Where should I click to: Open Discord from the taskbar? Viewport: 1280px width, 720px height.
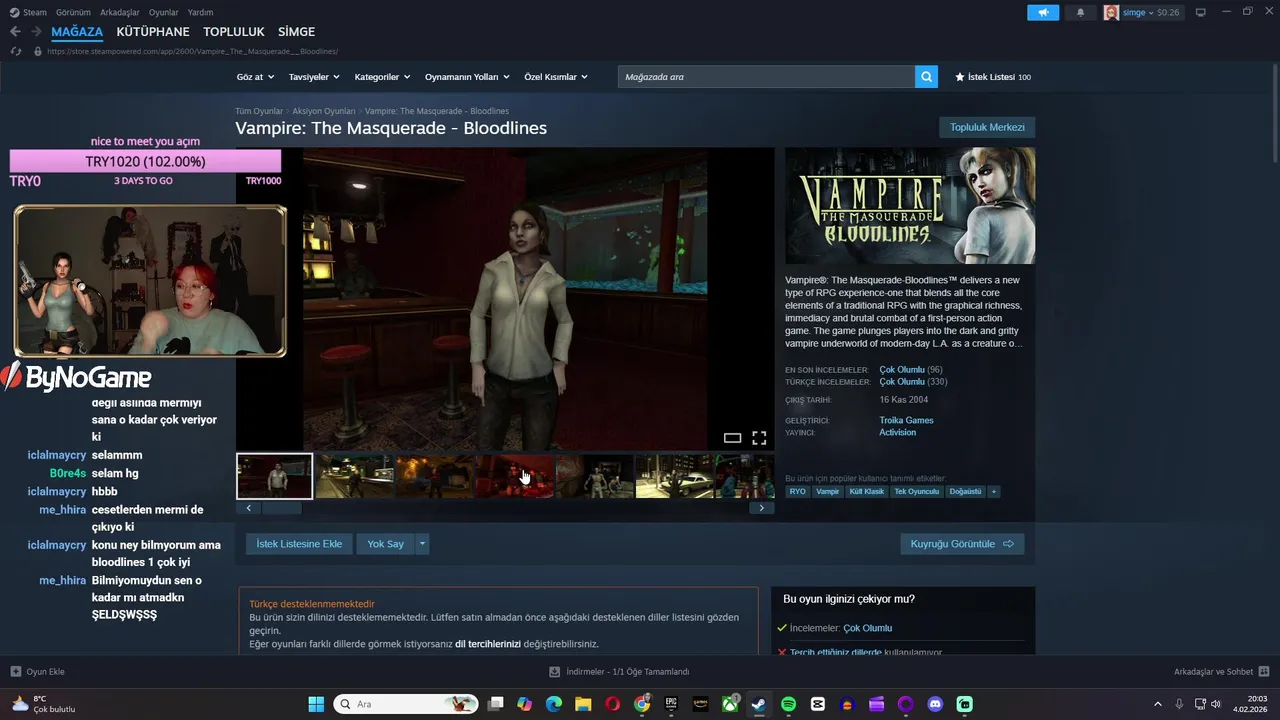click(935, 704)
